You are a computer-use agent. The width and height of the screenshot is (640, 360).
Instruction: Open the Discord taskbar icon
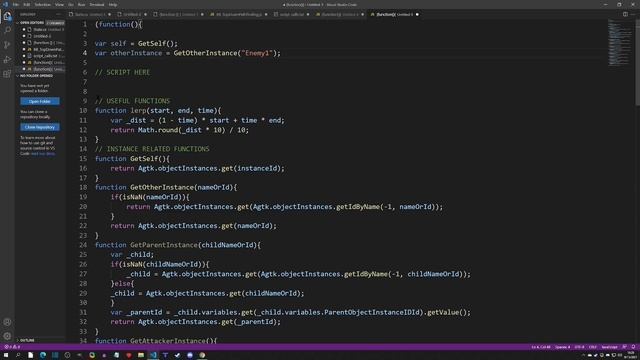pyautogui.click(x=190, y=355)
